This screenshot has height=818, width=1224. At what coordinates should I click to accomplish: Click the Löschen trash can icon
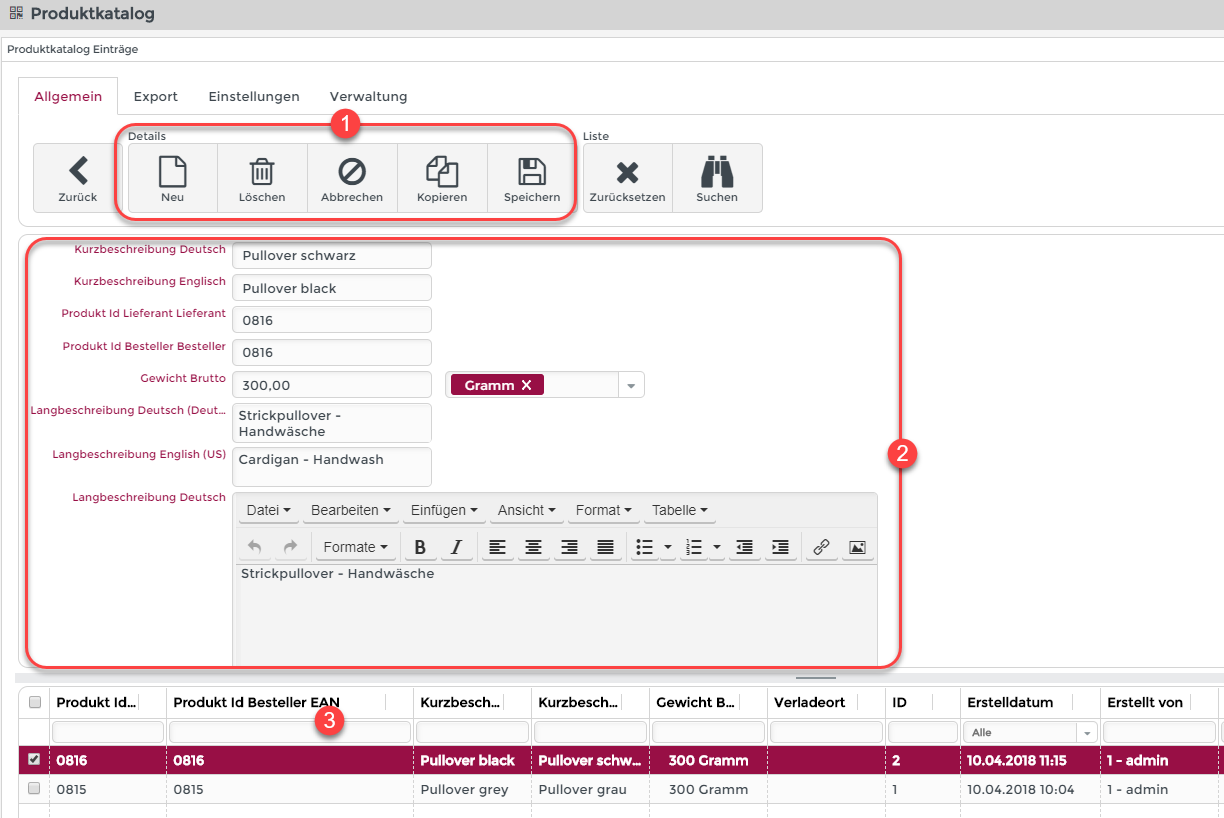pos(262,172)
